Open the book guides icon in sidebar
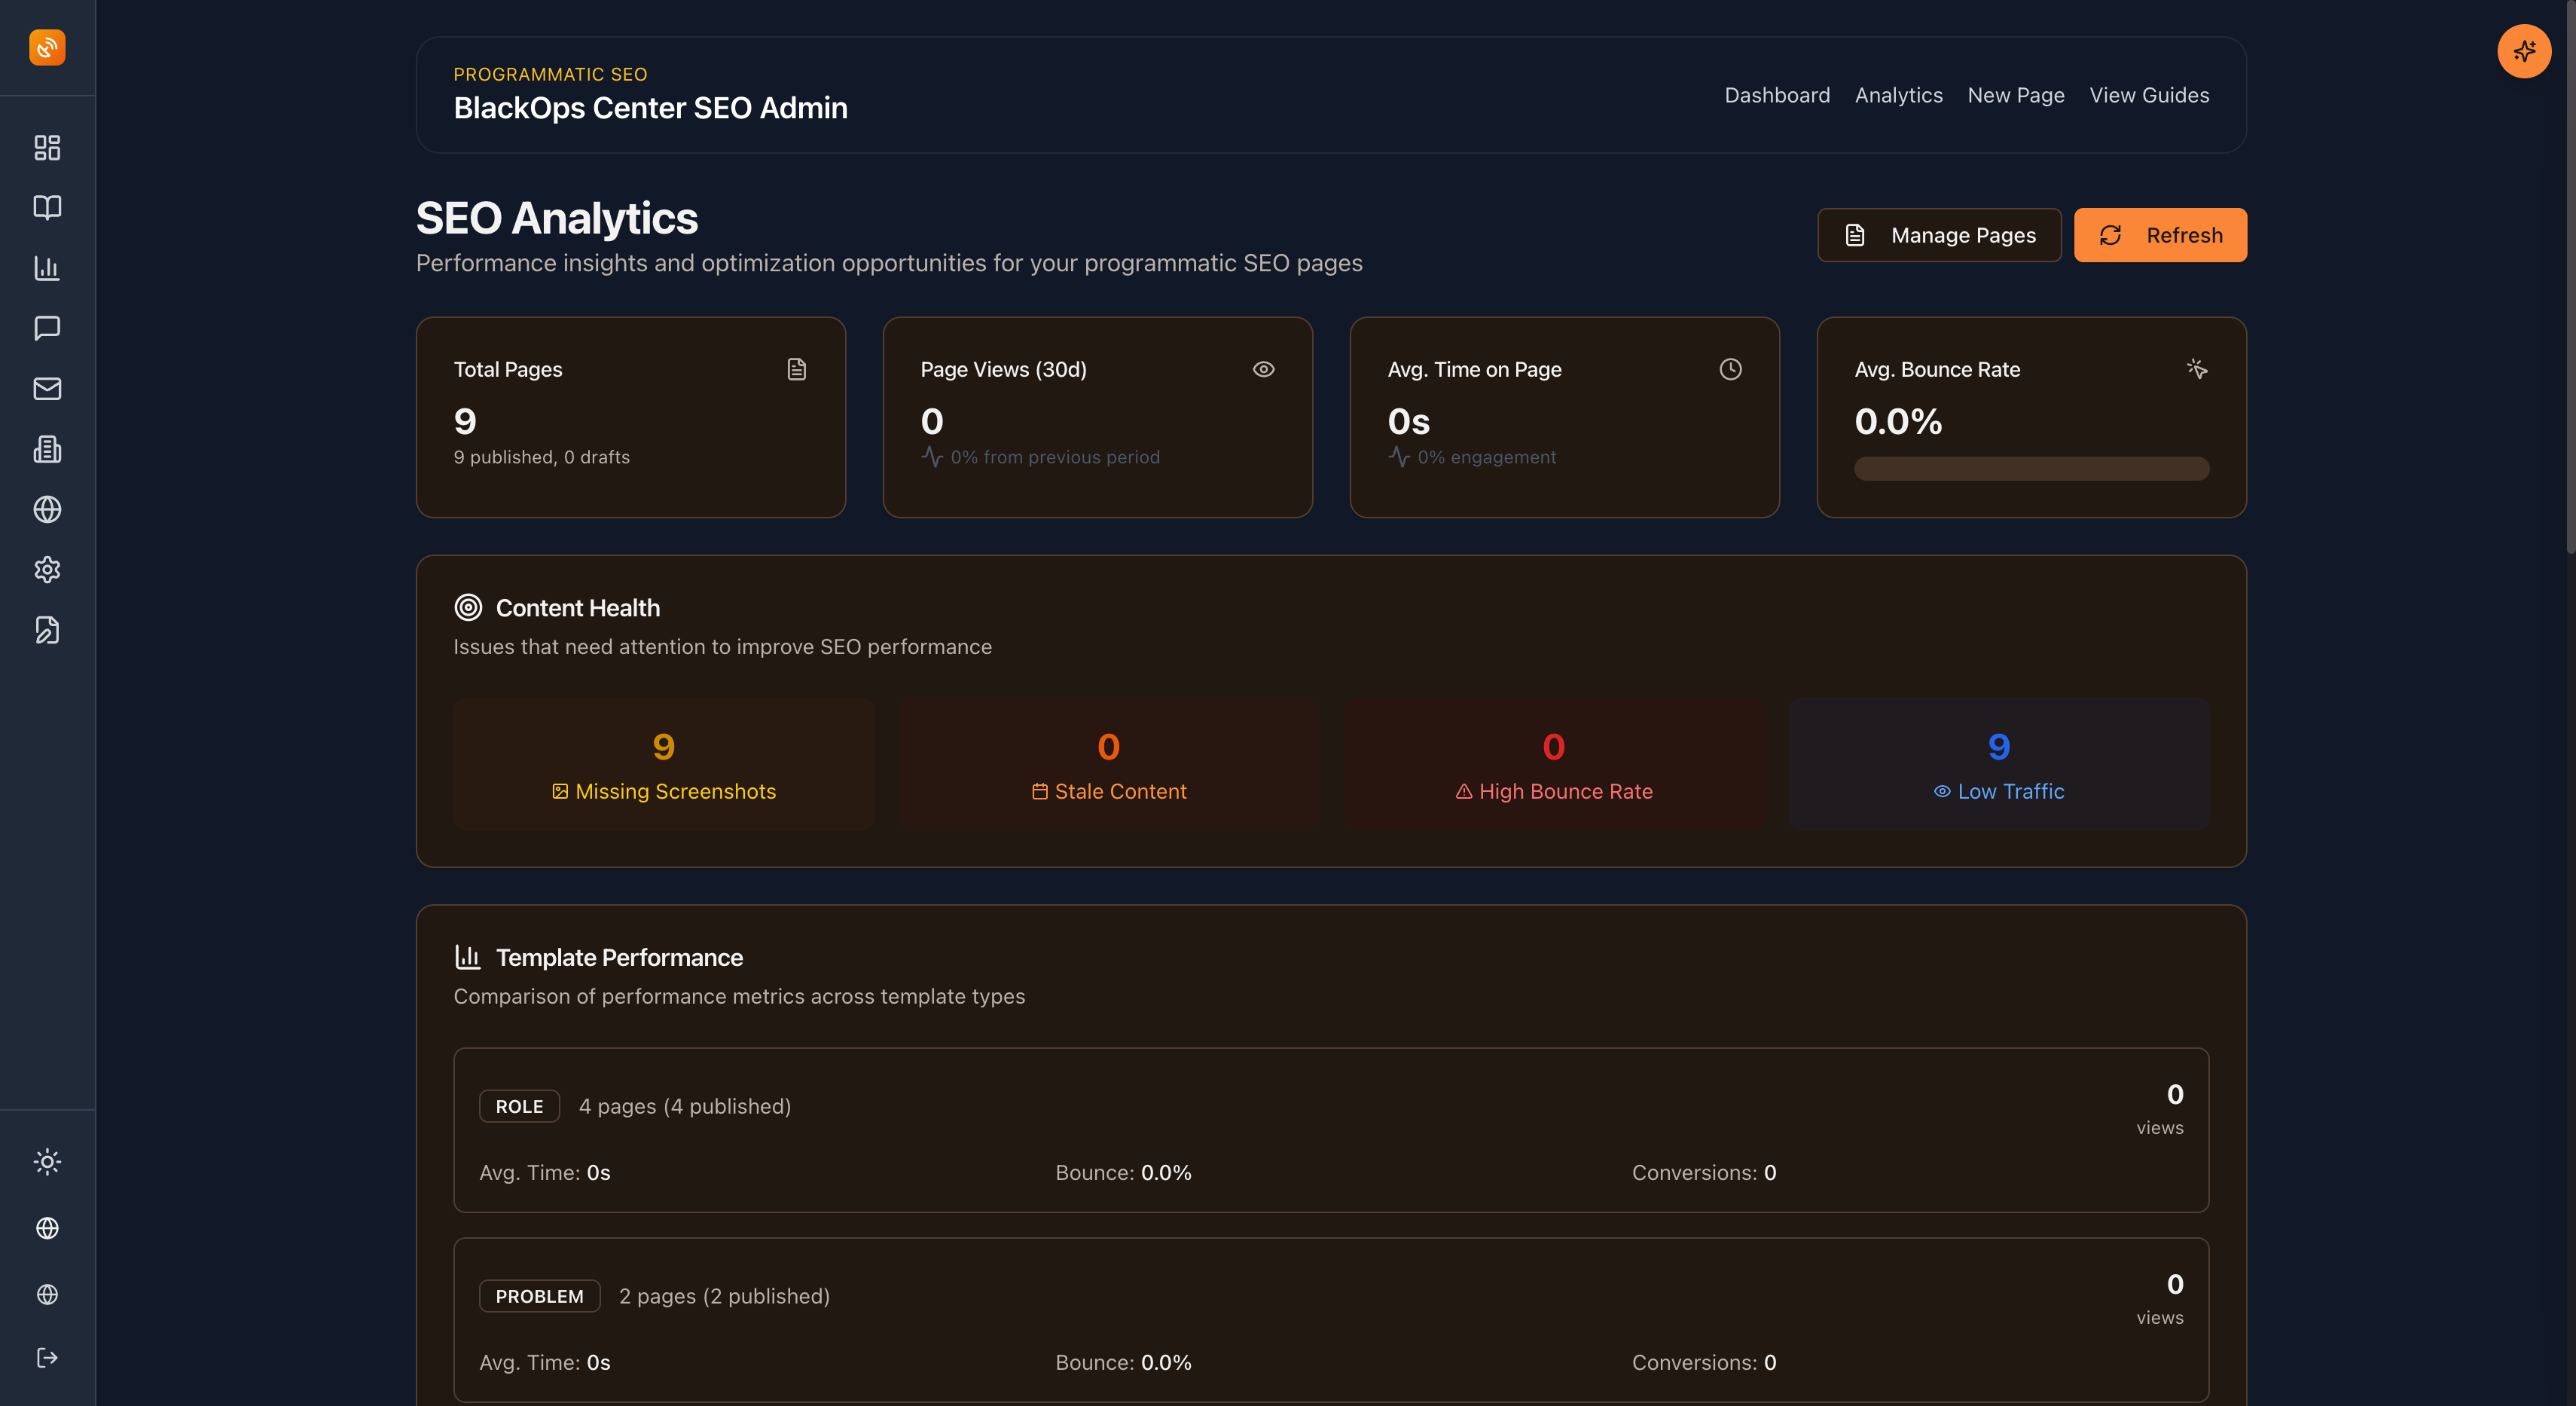Image resolution: width=2576 pixels, height=1406 pixels. pyautogui.click(x=47, y=207)
